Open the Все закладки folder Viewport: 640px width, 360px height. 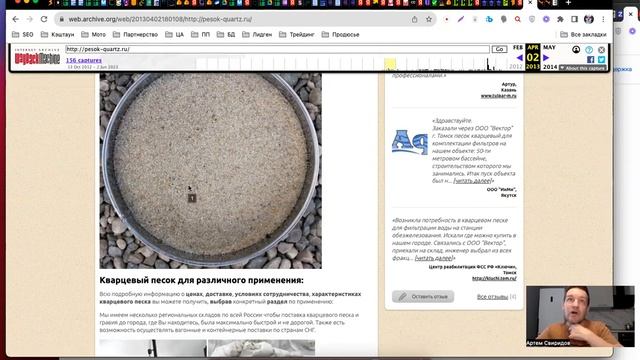pos(583,35)
